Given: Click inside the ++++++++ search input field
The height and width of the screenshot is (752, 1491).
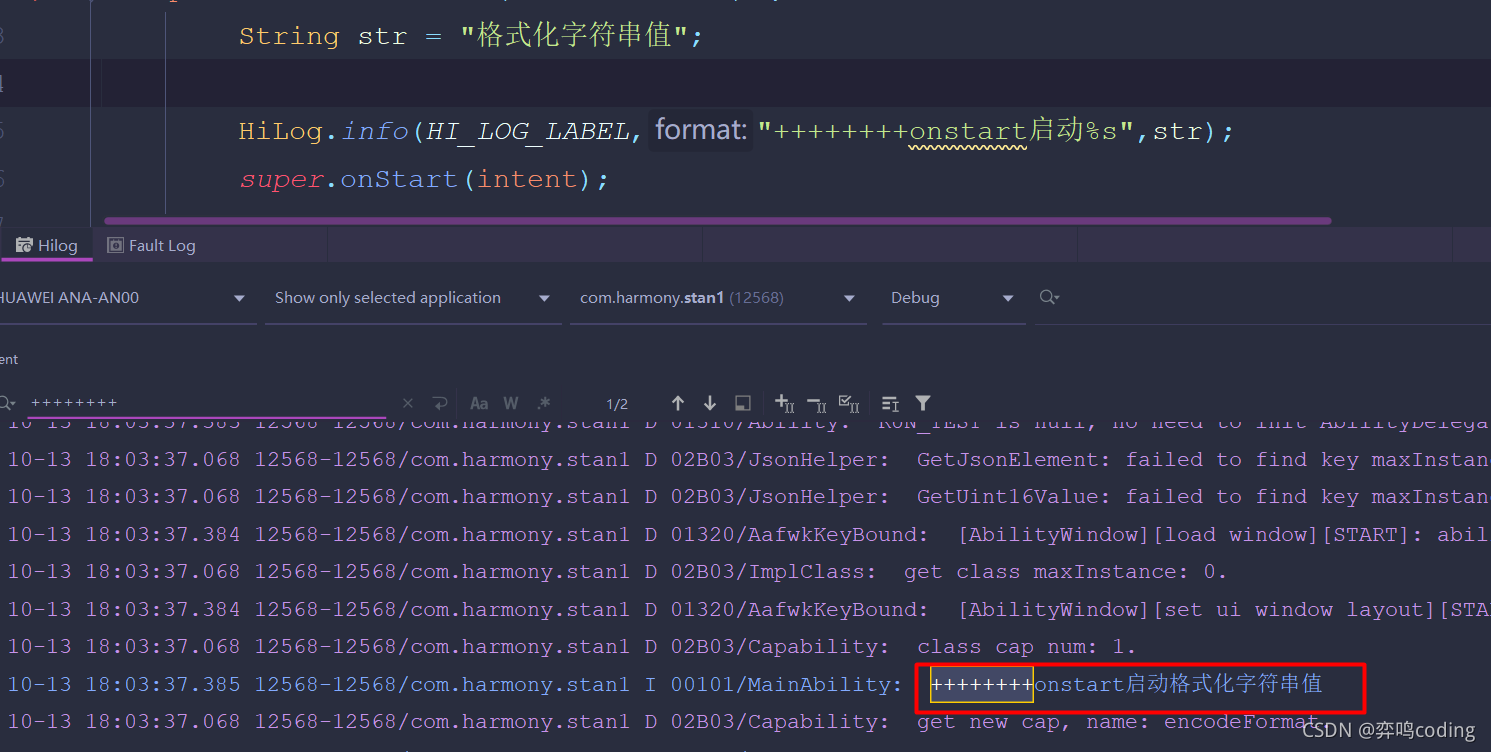Looking at the screenshot, I should 200,403.
